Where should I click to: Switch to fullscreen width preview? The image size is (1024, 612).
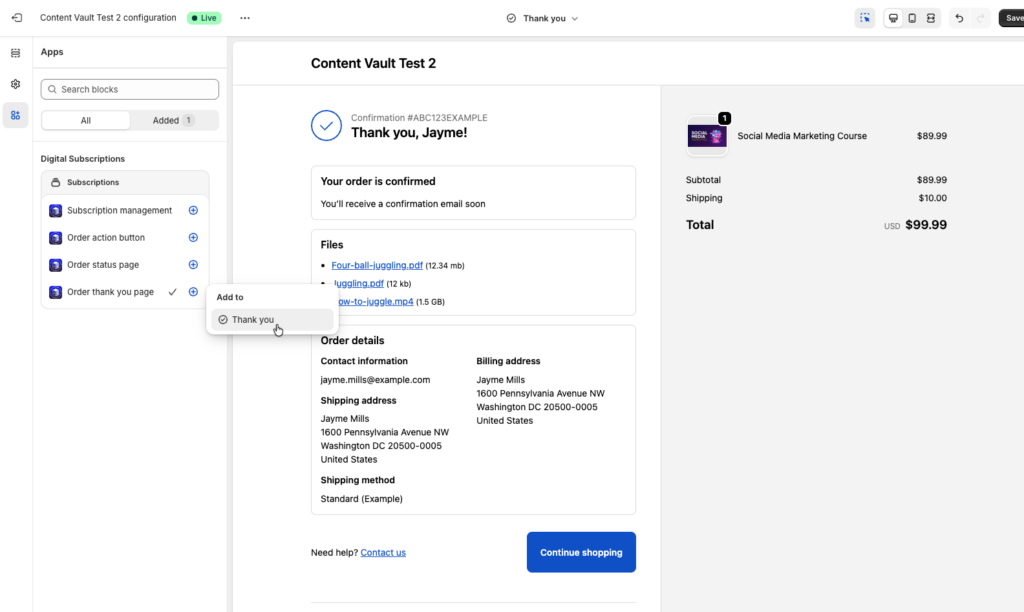tap(930, 18)
